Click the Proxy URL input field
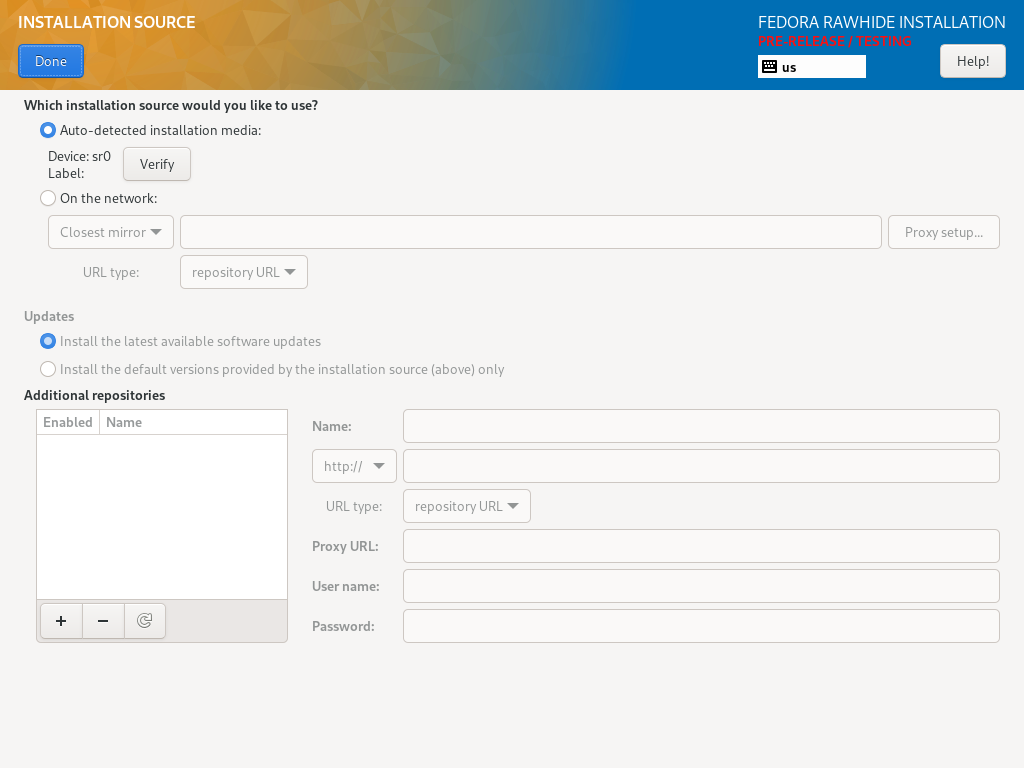The image size is (1024, 768). point(701,546)
